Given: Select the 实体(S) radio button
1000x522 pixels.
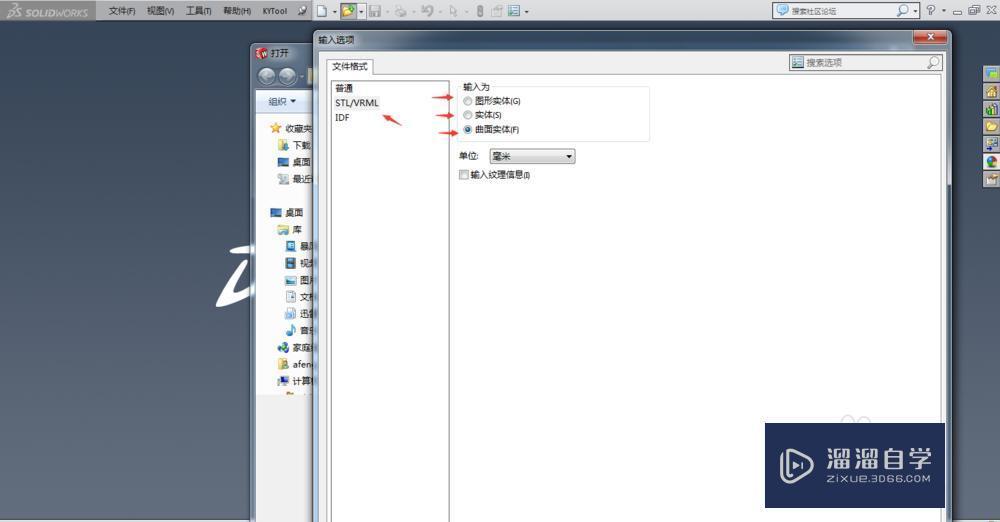Looking at the screenshot, I should pyautogui.click(x=467, y=115).
